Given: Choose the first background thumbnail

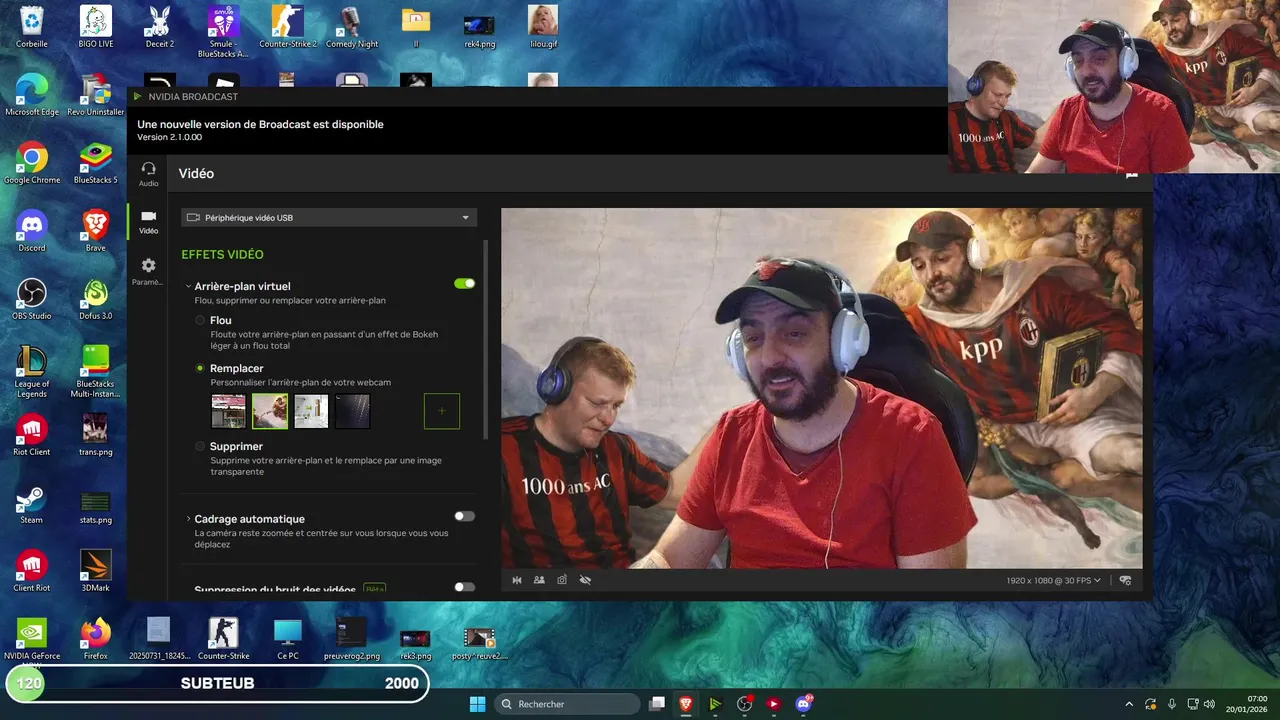Looking at the screenshot, I should point(228,411).
